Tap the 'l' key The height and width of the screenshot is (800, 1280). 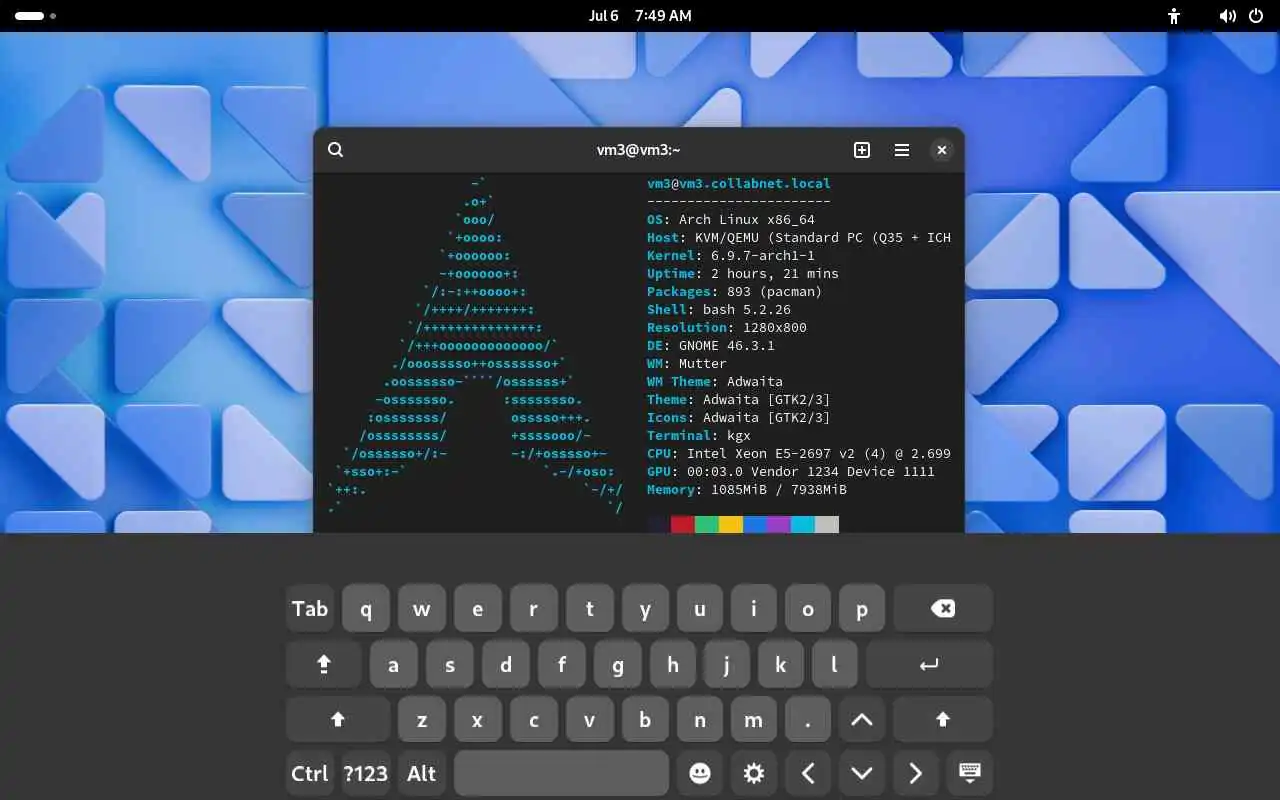click(x=834, y=664)
